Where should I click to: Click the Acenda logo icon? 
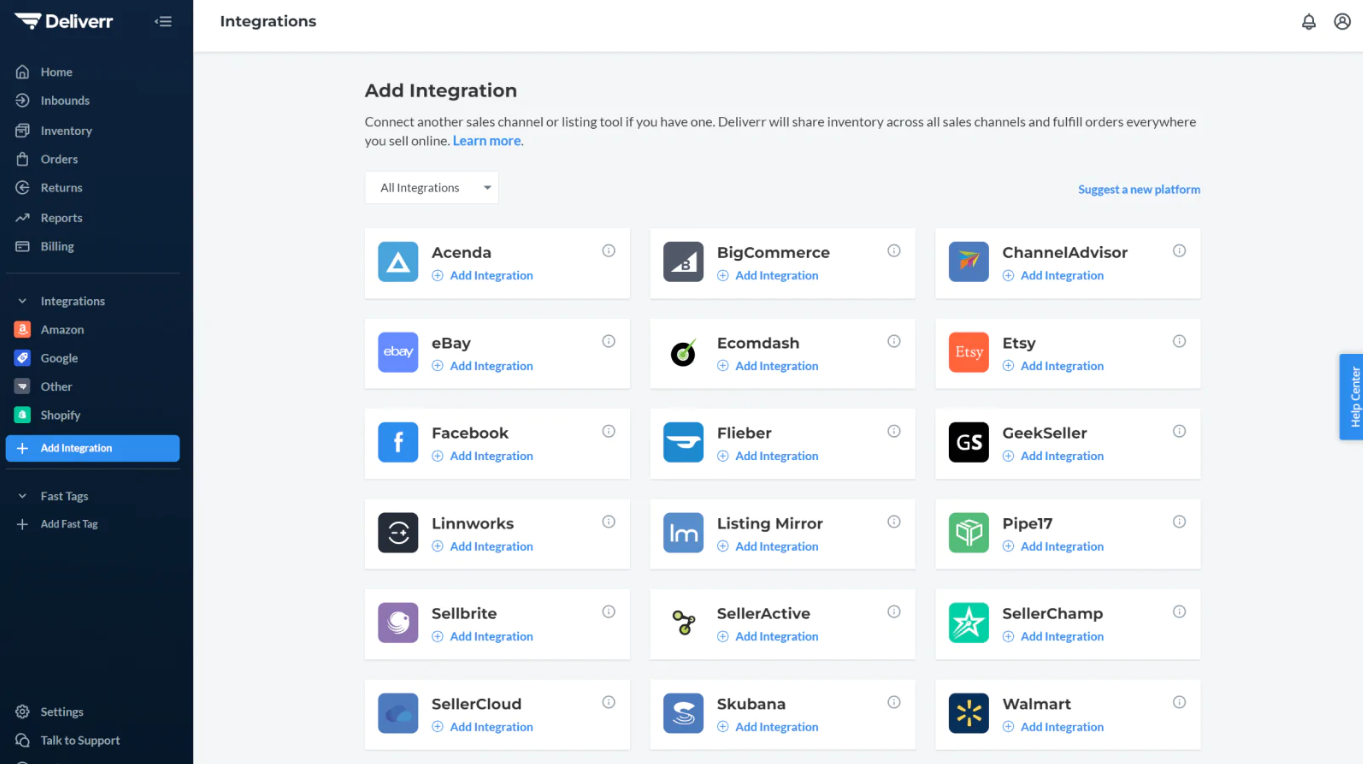click(398, 262)
